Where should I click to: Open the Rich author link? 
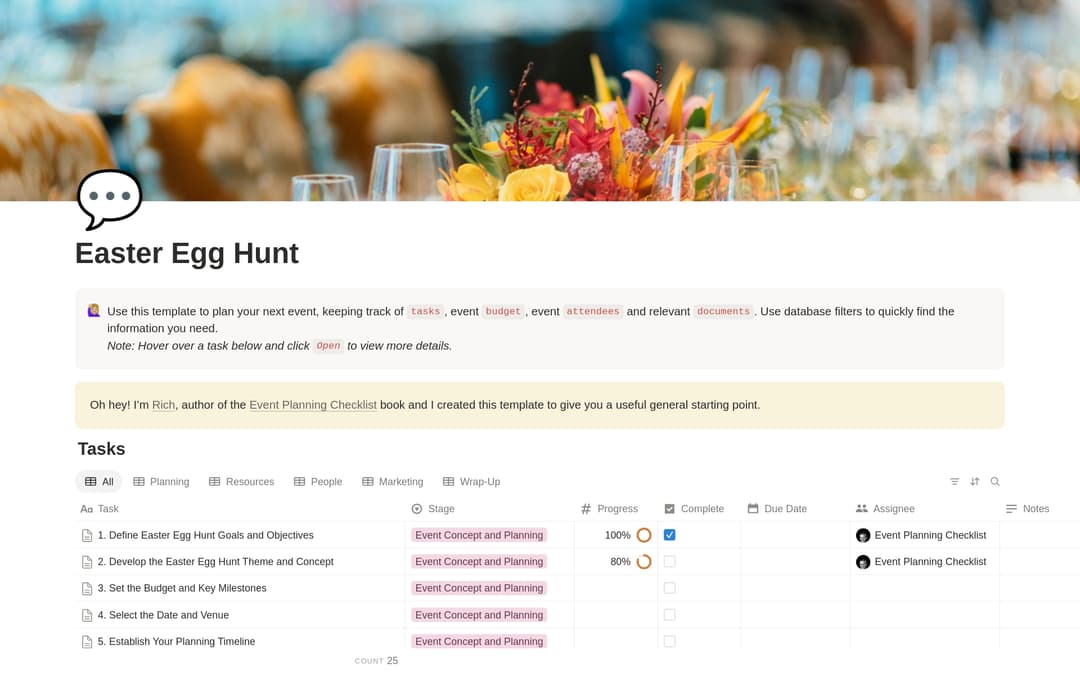(163, 405)
